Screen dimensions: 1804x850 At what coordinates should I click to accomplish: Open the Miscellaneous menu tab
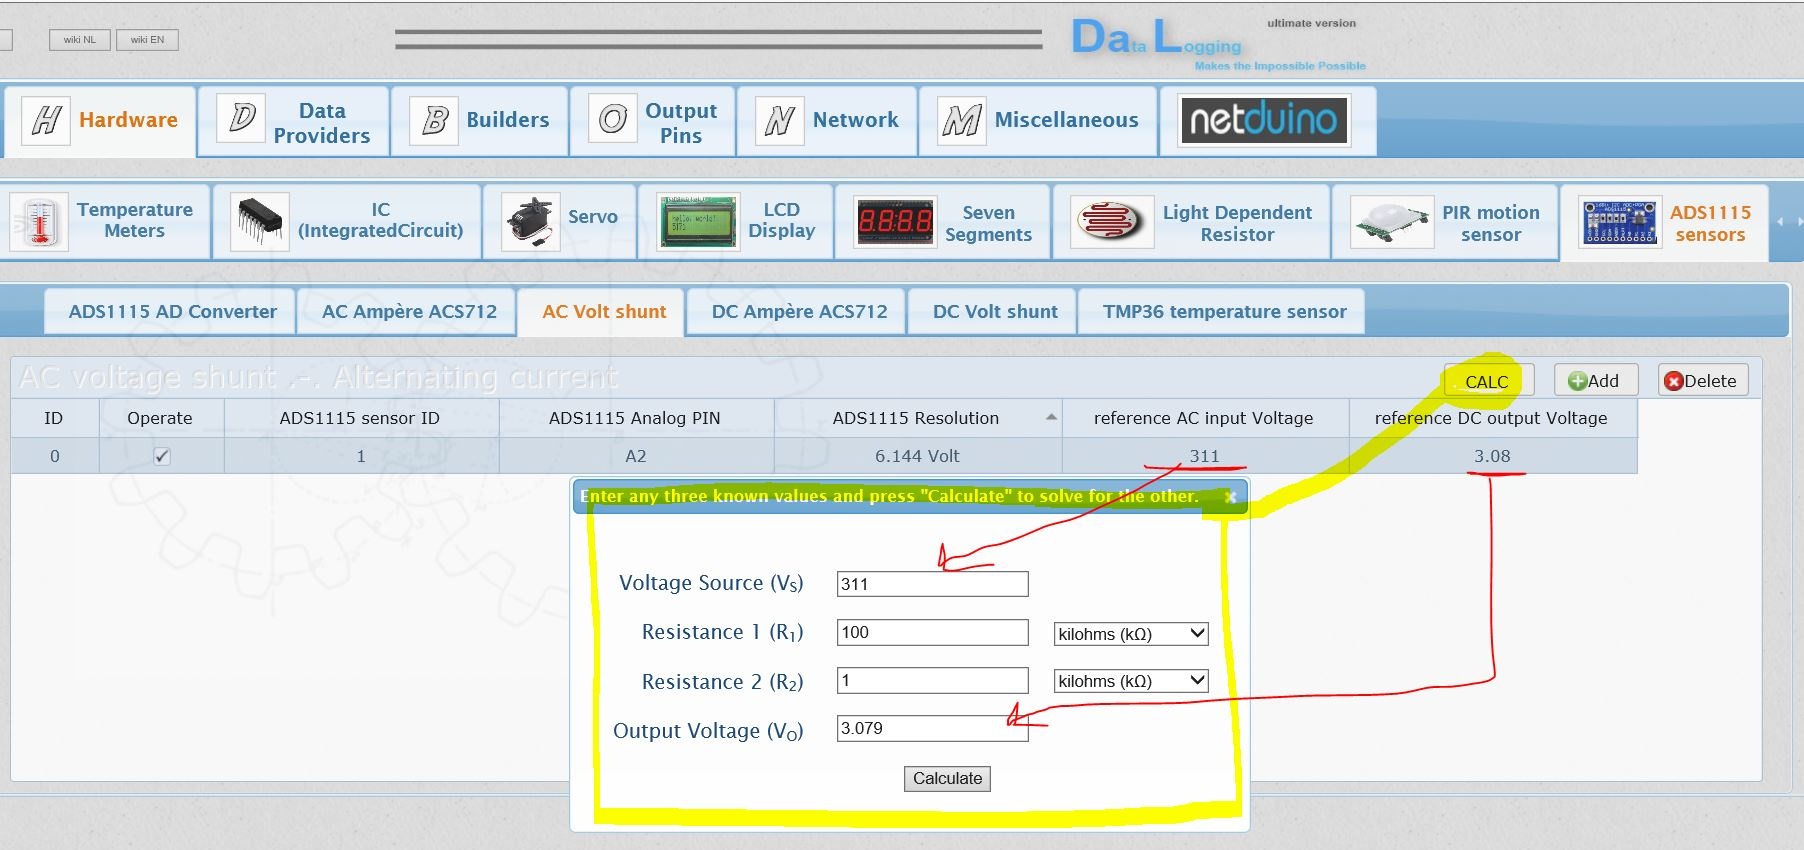(1039, 121)
